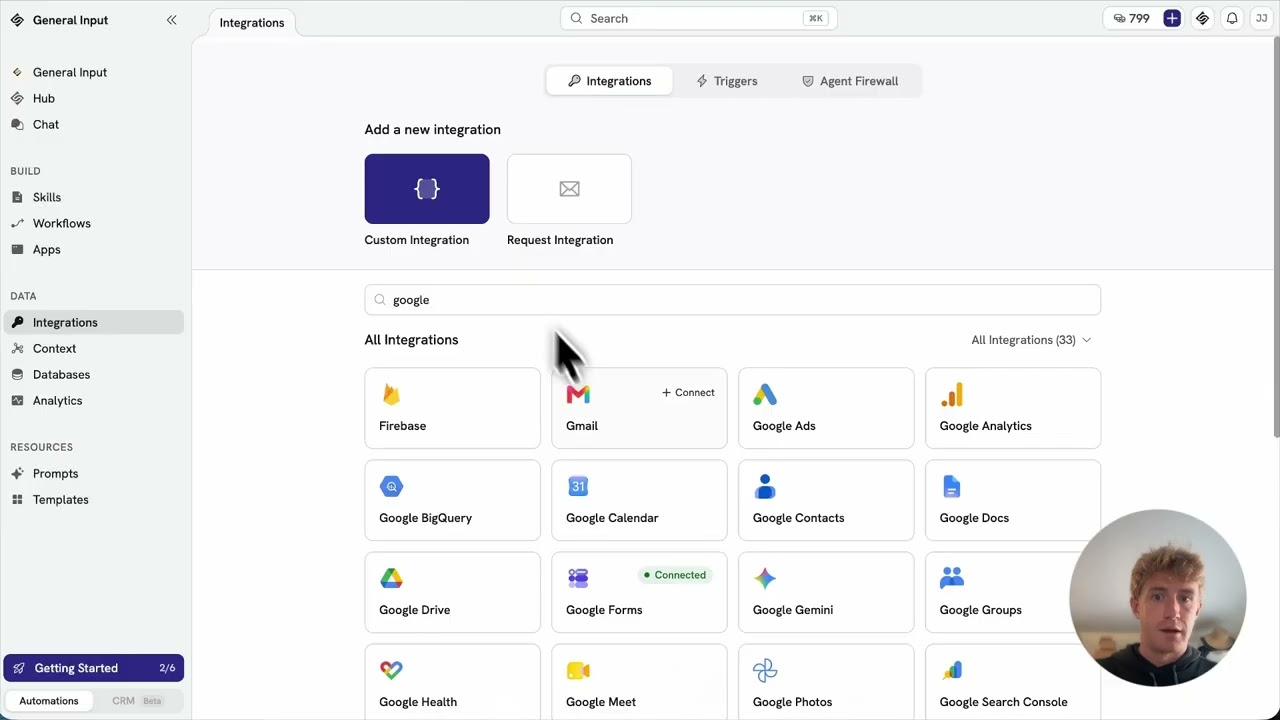Image resolution: width=1280 pixels, height=720 pixels.
Task: Open the notifications bell
Action: click(1232, 19)
